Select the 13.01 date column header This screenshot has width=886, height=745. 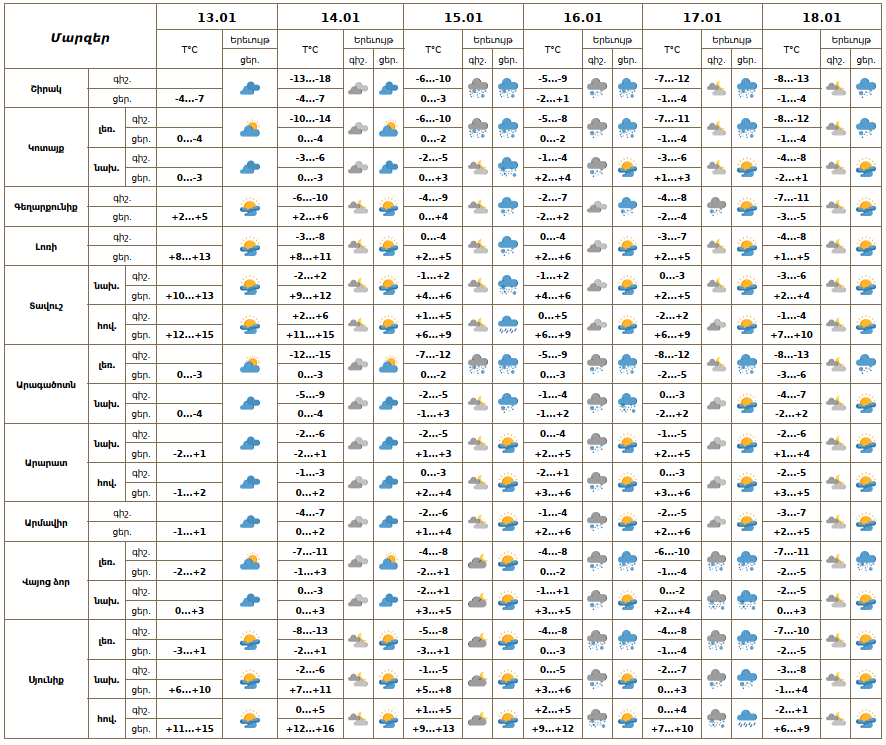click(x=217, y=17)
